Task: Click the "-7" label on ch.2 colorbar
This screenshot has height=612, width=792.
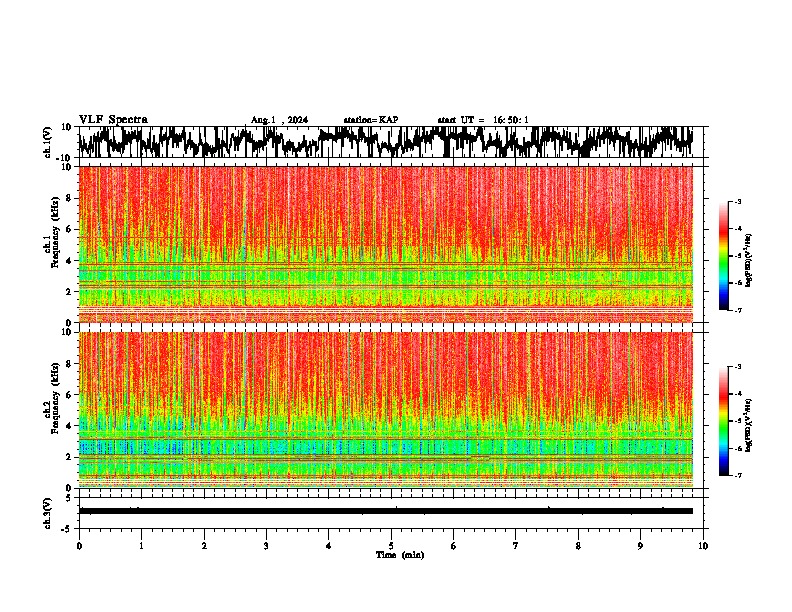Action: [x=738, y=475]
